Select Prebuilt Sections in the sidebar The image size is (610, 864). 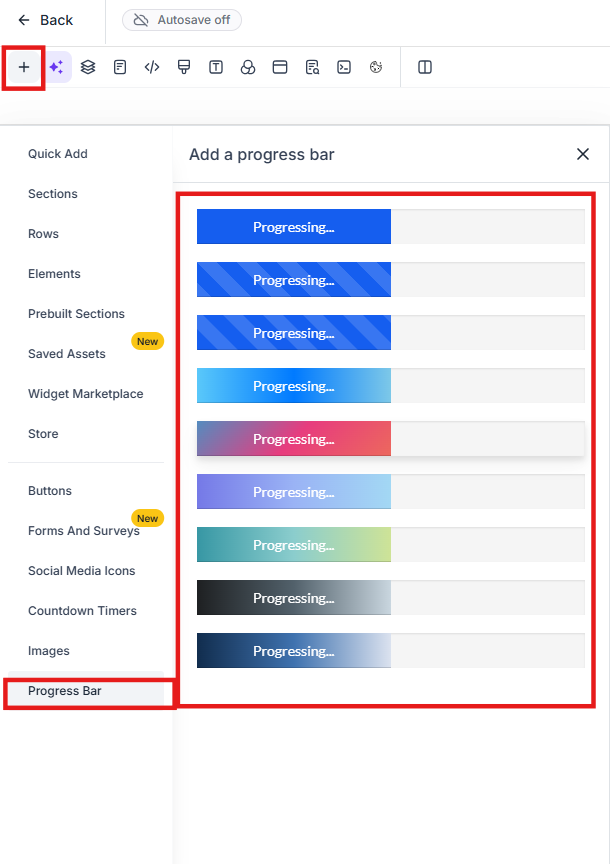(76, 314)
